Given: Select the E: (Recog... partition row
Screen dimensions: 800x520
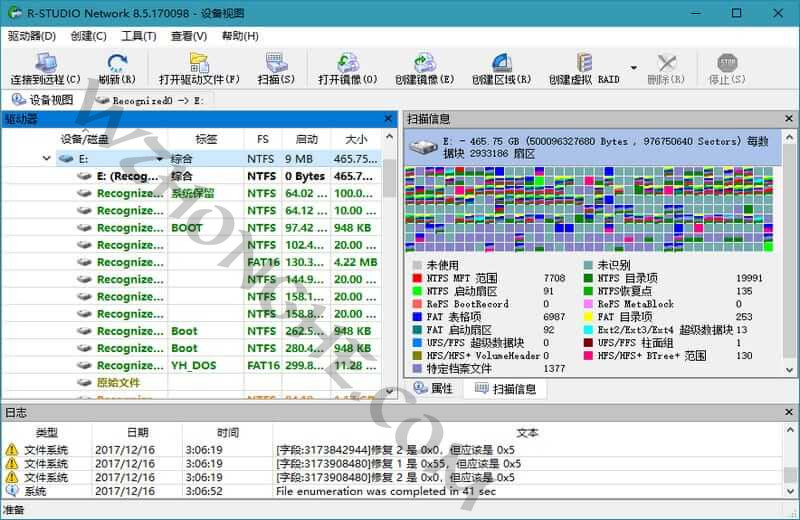Looking at the screenshot, I should (192, 176).
